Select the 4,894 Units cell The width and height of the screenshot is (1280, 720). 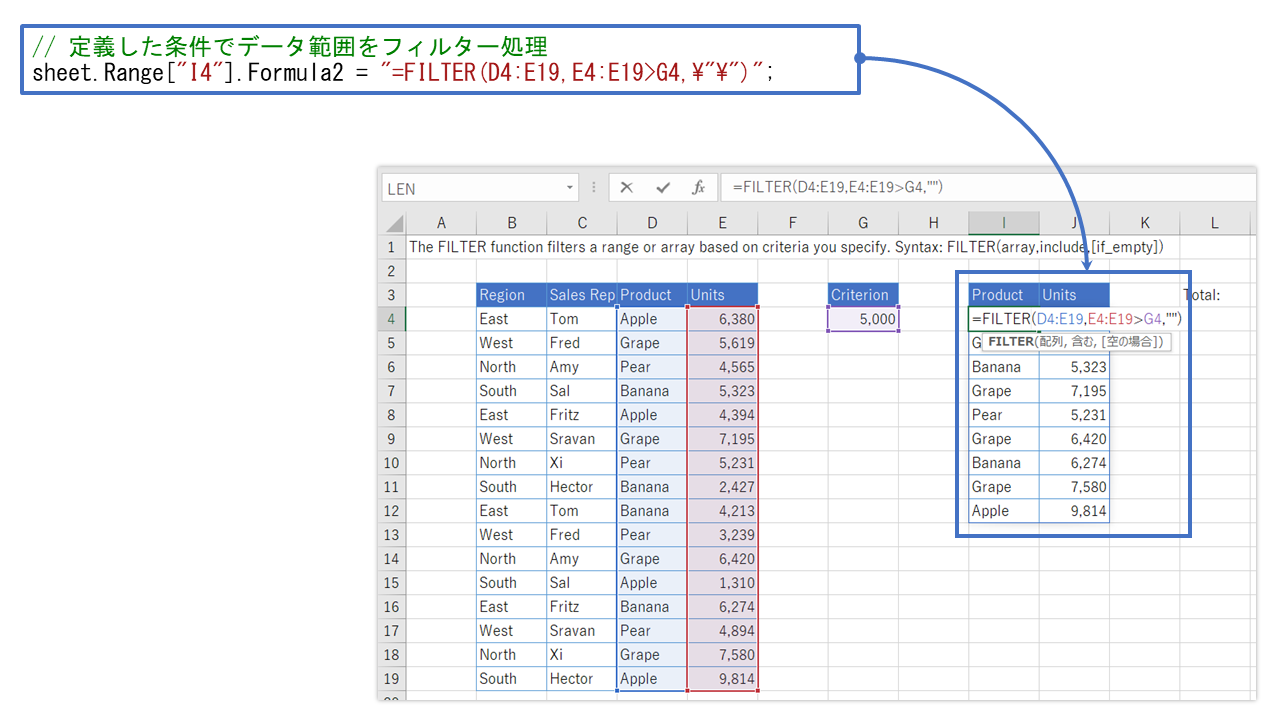pyautogui.click(x=722, y=631)
